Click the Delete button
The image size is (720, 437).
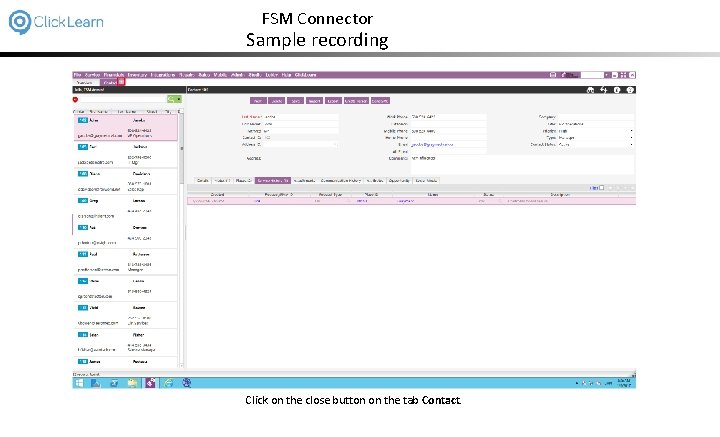point(276,101)
